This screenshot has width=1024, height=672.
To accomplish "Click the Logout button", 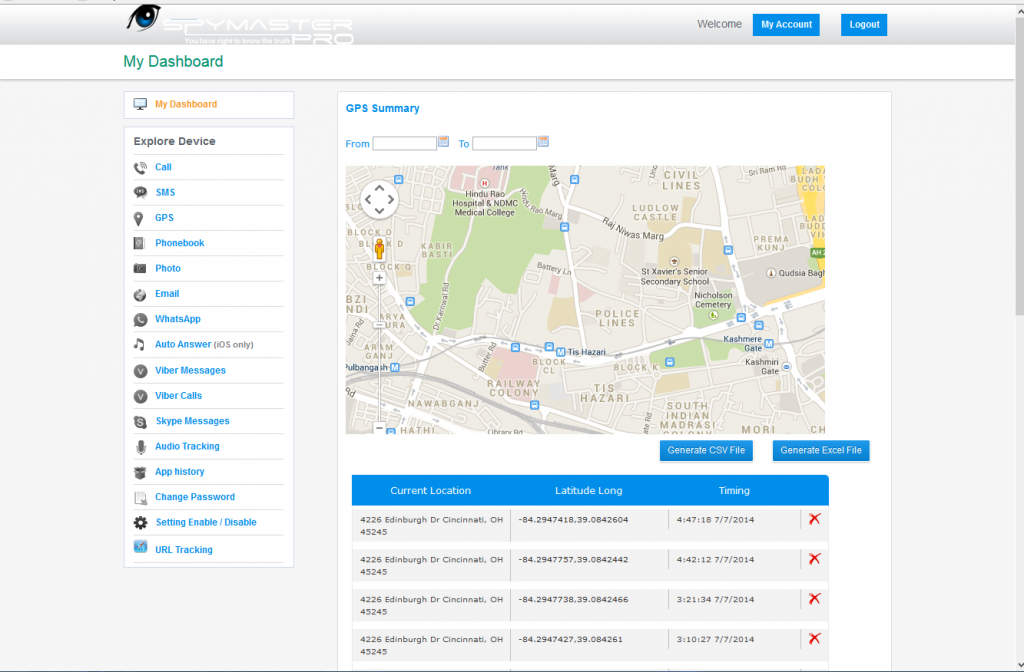I will [x=864, y=25].
